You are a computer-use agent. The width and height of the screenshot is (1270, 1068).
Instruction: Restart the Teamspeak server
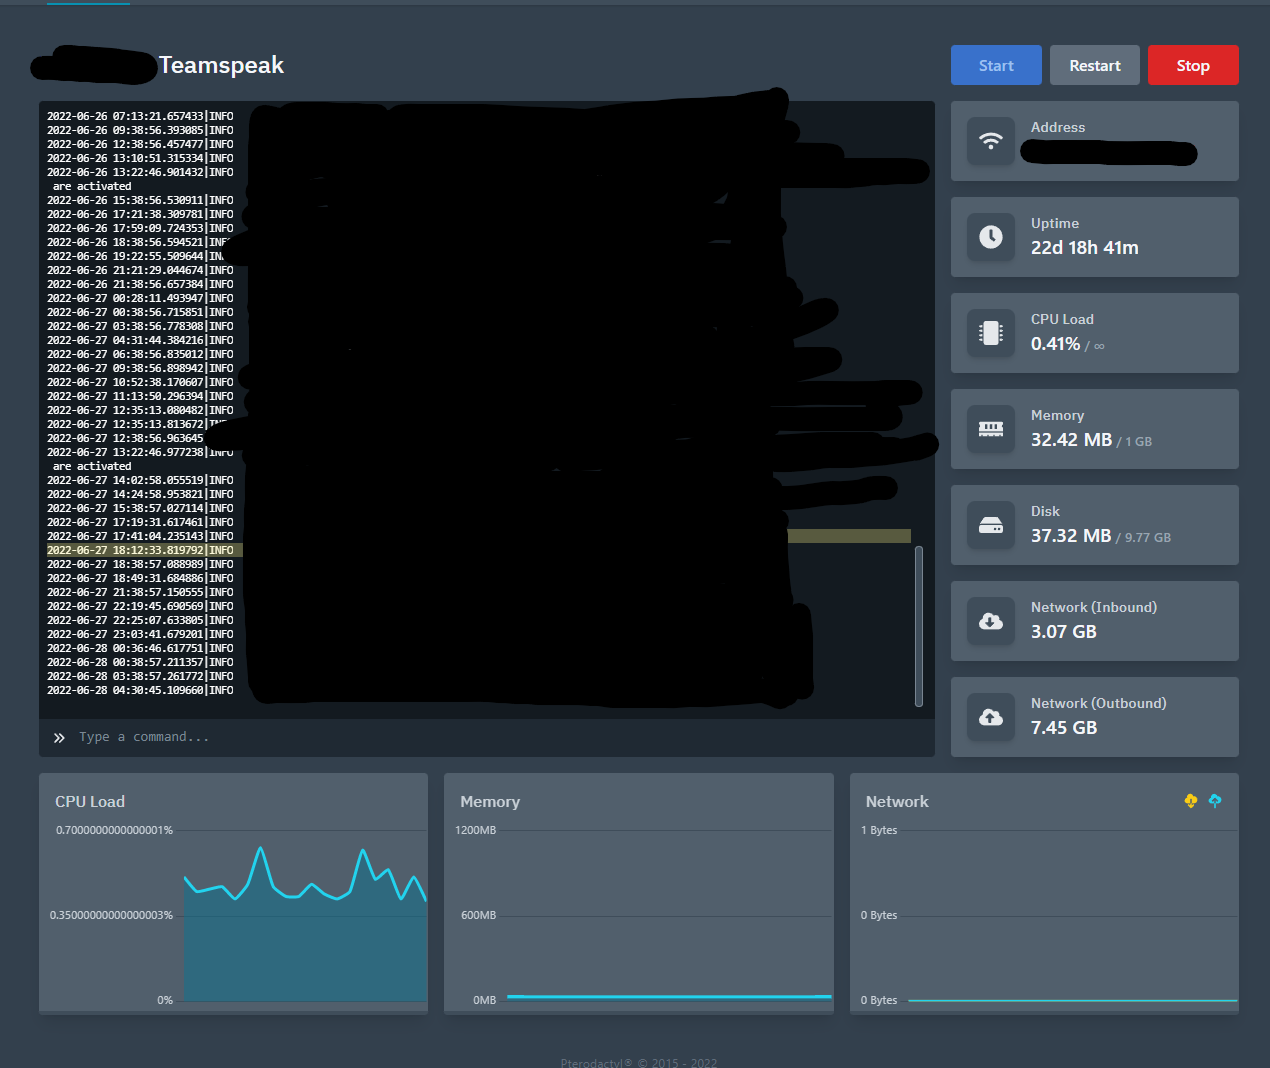pyautogui.click(x=1094, y=65)
